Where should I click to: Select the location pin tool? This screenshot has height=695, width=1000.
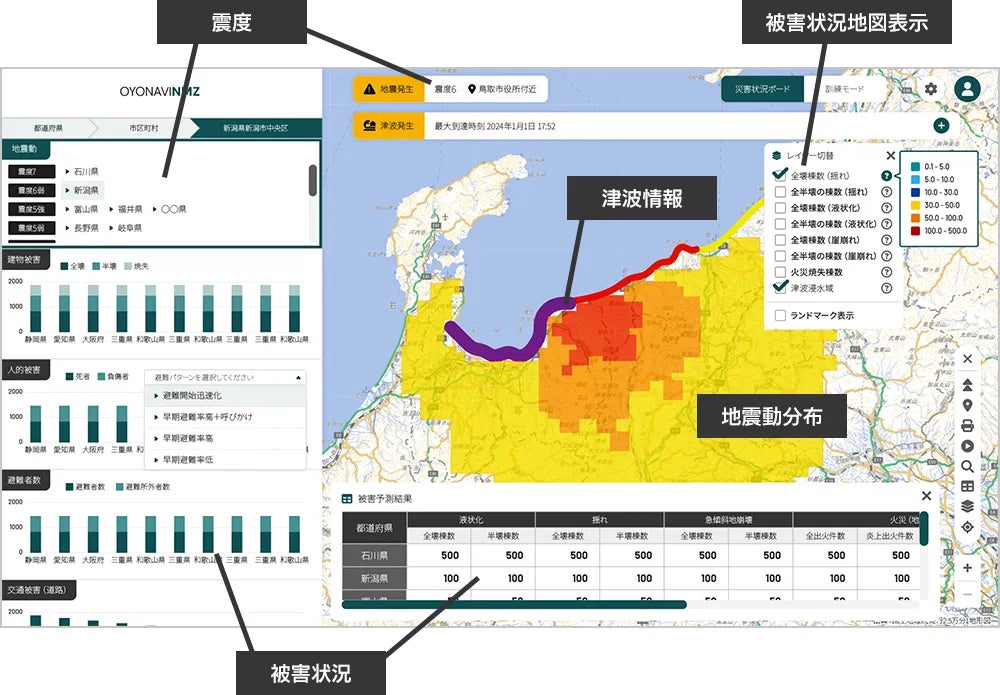pyautogui.click(x=967, y=406)
